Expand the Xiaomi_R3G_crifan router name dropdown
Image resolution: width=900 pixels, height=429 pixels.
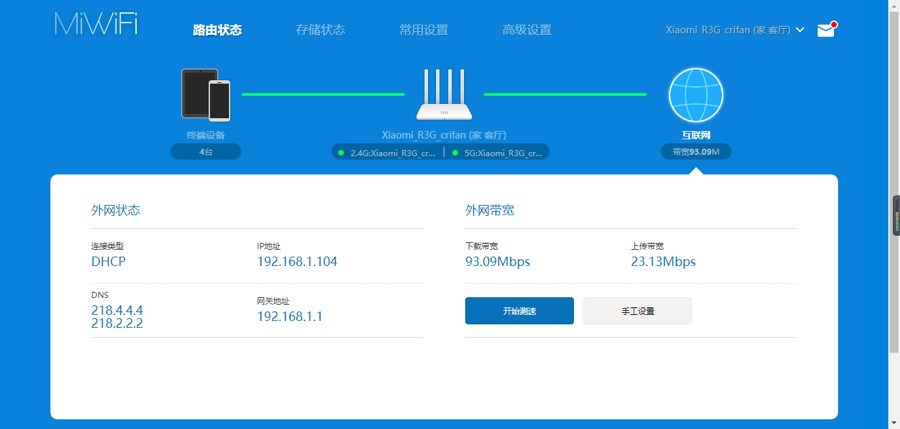tap(735, 30)
